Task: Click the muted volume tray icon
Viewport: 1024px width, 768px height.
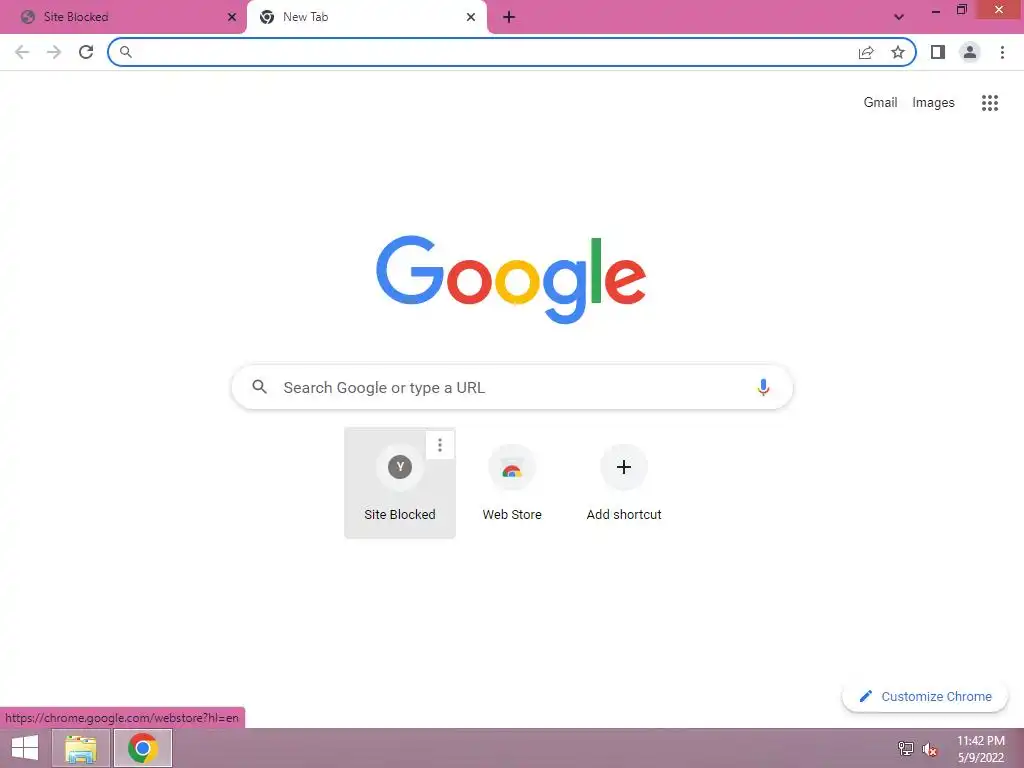Action: pyautogui.click(x=930, y=749)
